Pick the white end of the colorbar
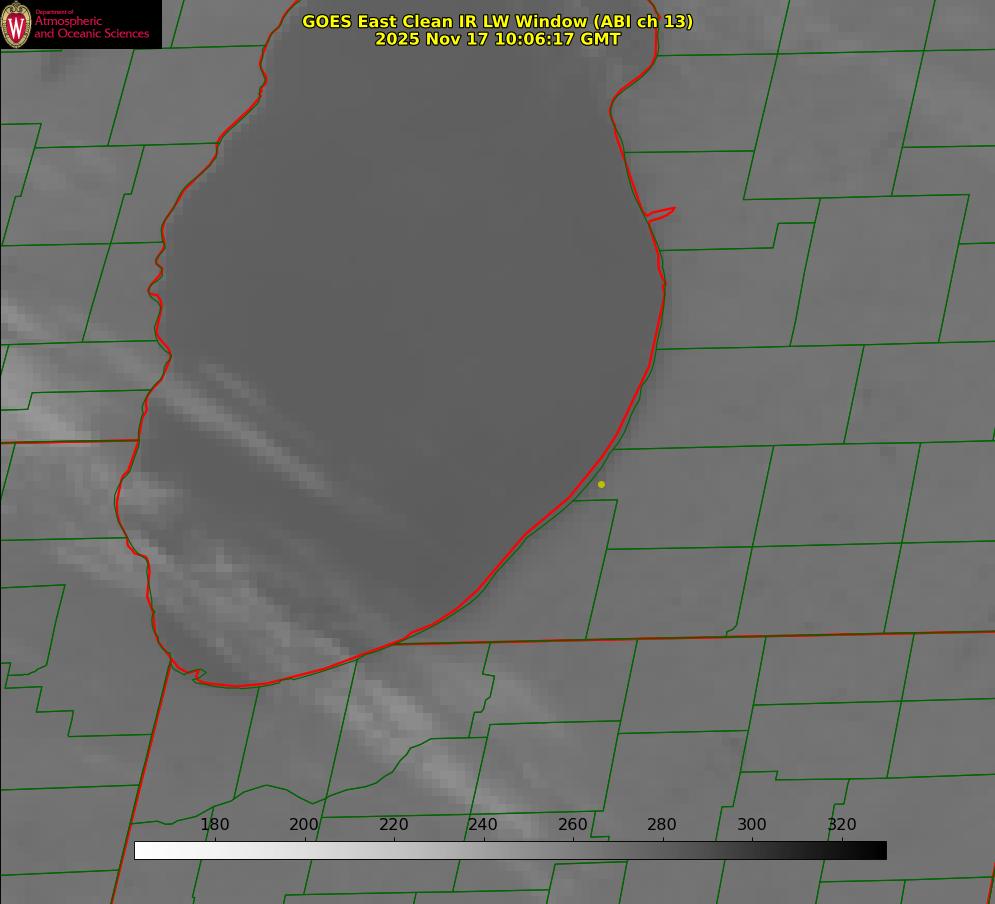The image size is (995, 904). click(140, 850)
